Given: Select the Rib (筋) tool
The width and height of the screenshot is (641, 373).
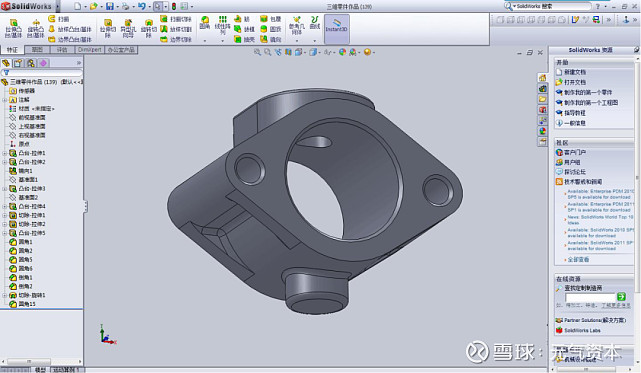Looking at the screenshot, I should tap(242, 19).
